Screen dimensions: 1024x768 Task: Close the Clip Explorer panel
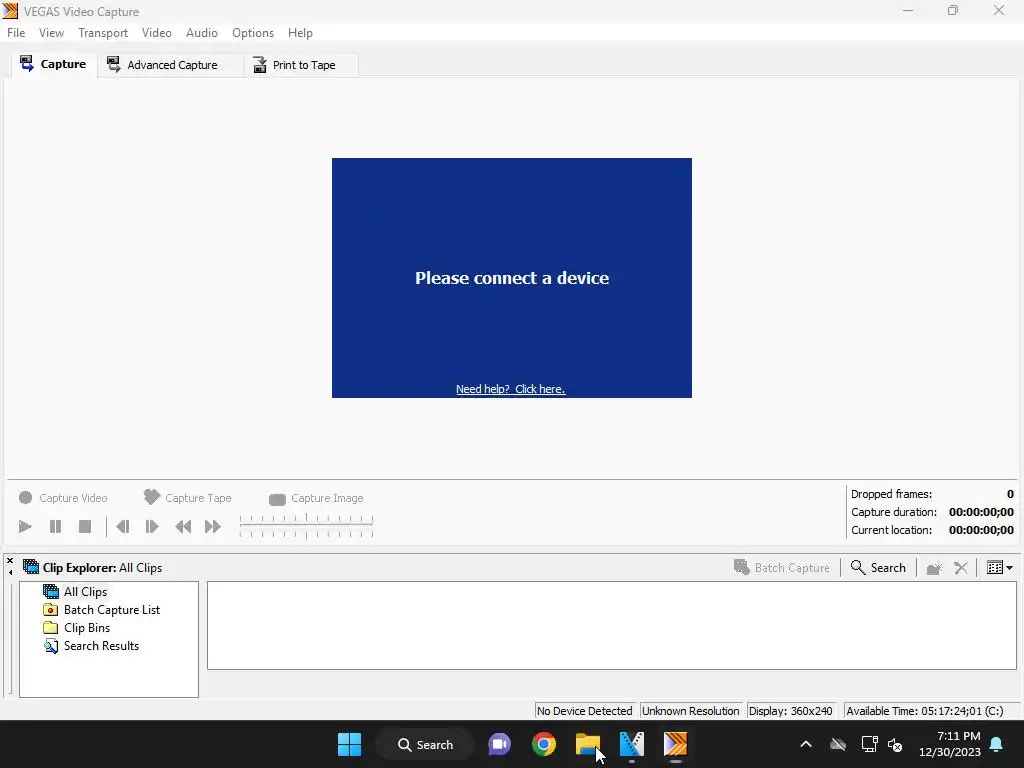pyautogui.click(x=10, y=561)
